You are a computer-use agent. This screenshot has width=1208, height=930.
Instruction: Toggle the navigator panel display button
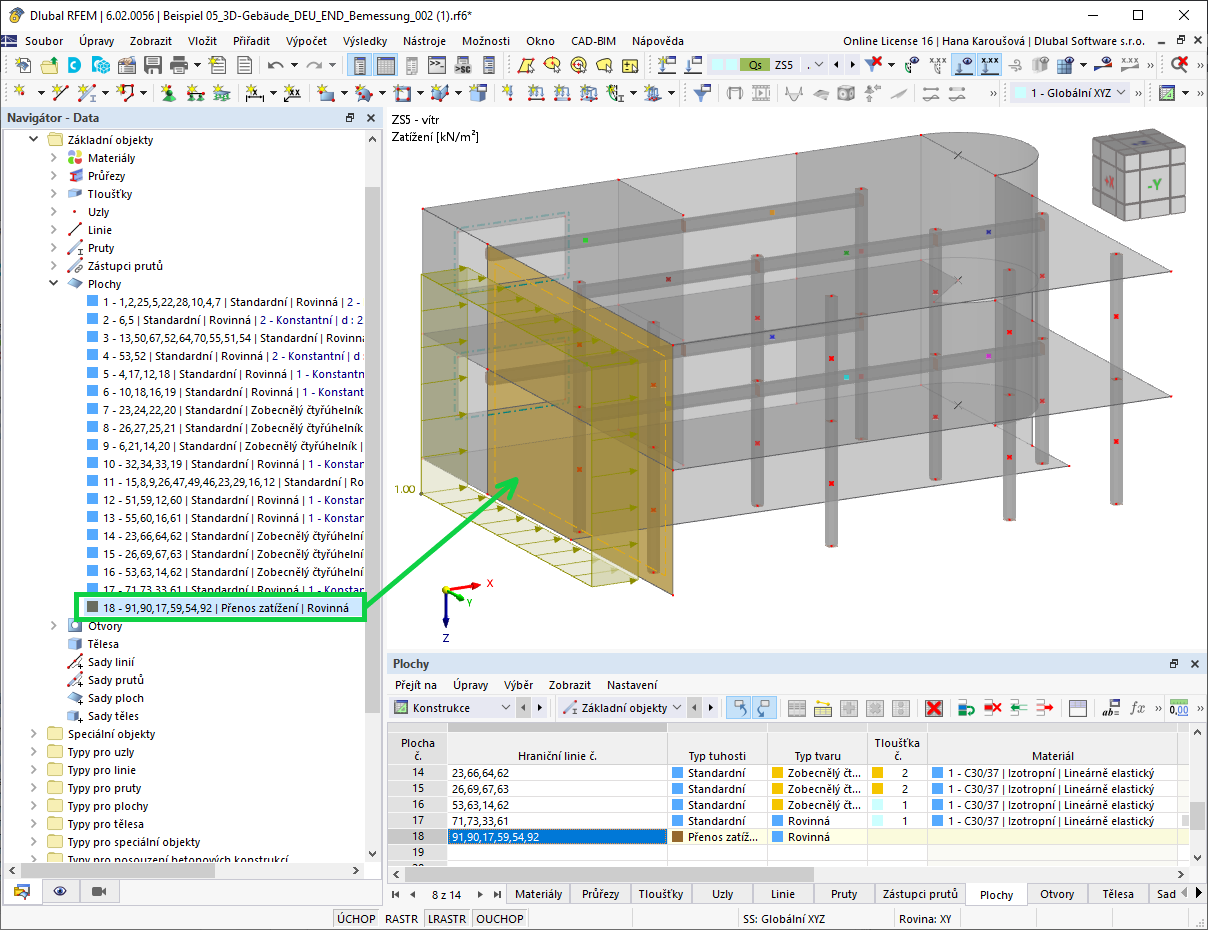[359, 65]
